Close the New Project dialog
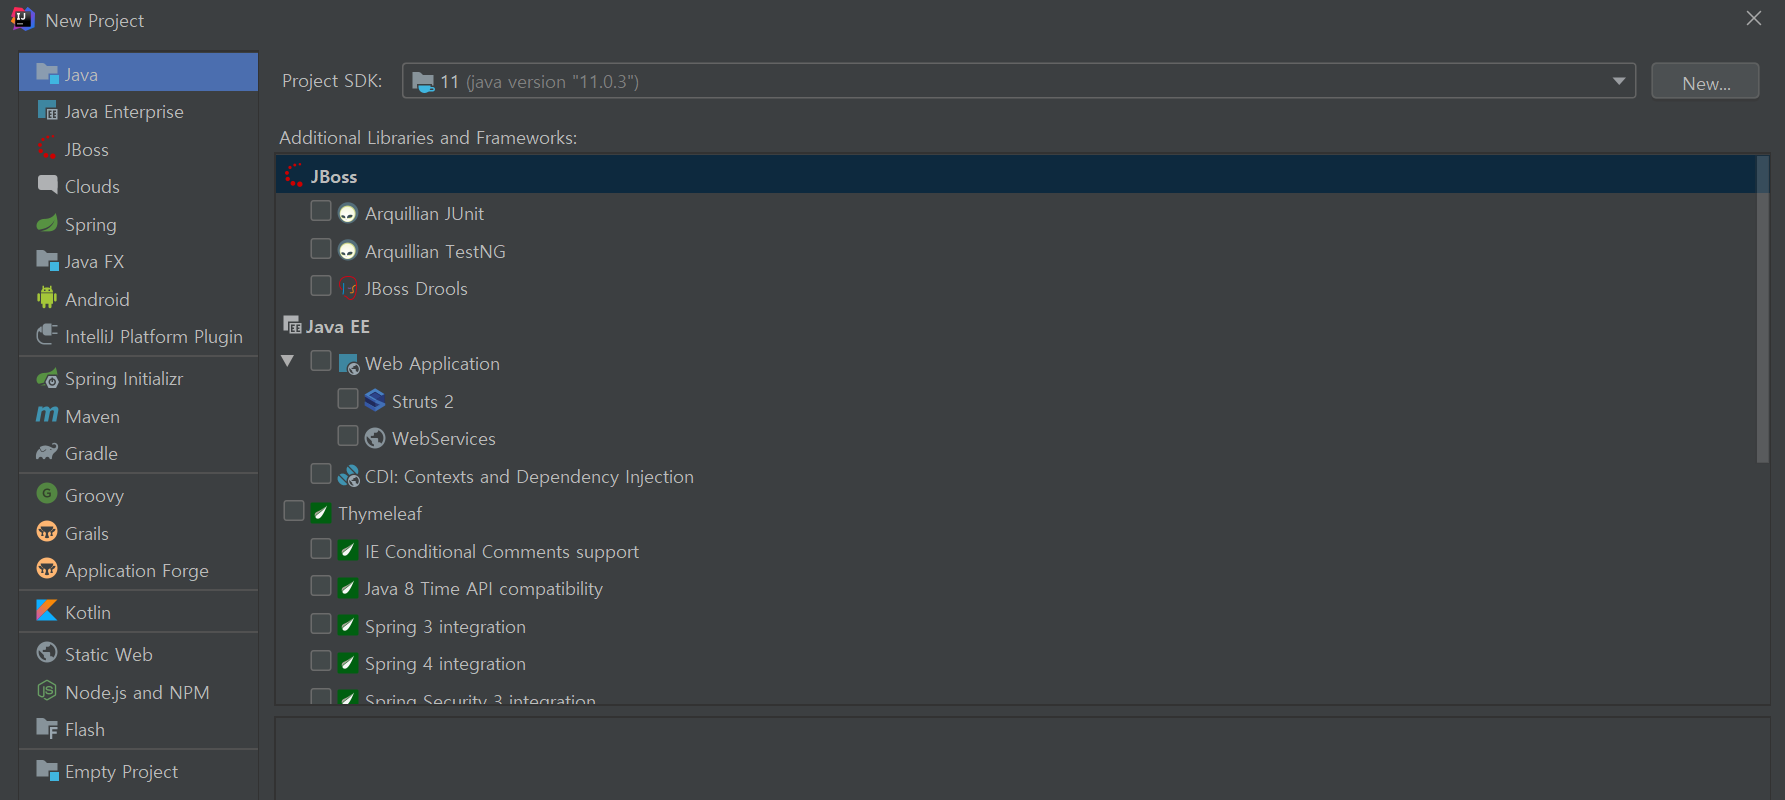This screenshot has height=800, width=1785. pyautogui.click(x=1754, y=18)
